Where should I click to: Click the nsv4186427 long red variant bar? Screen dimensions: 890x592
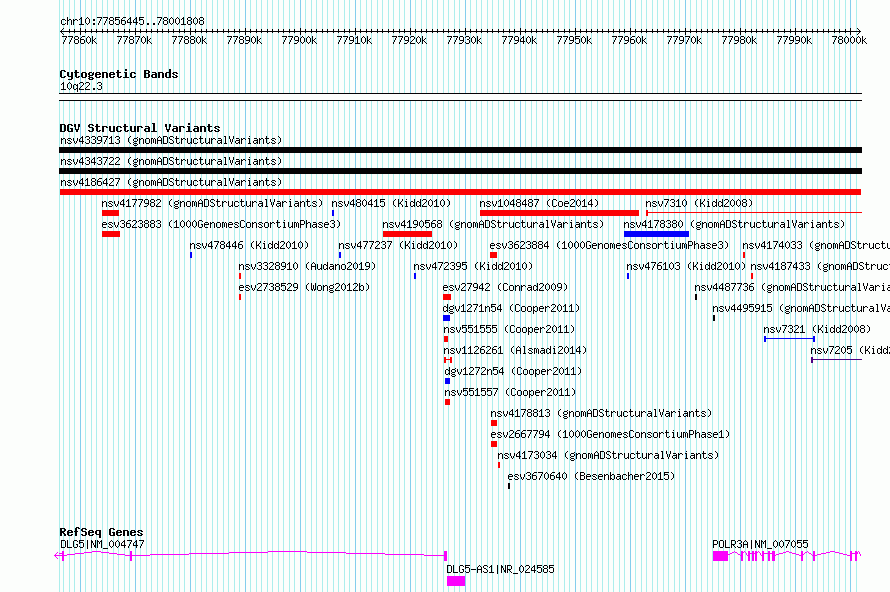[x=460, y=192]
